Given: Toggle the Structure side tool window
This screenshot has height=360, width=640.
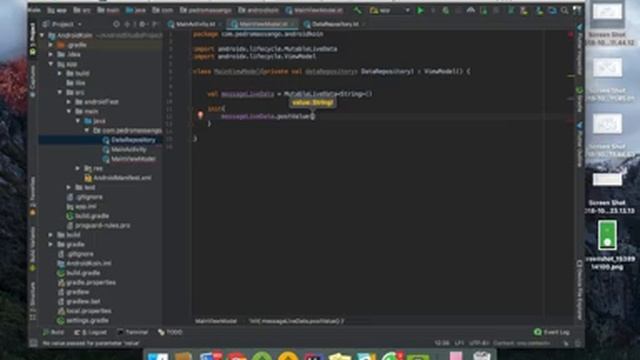Looking at the screenshot, I should click(33, 300).
